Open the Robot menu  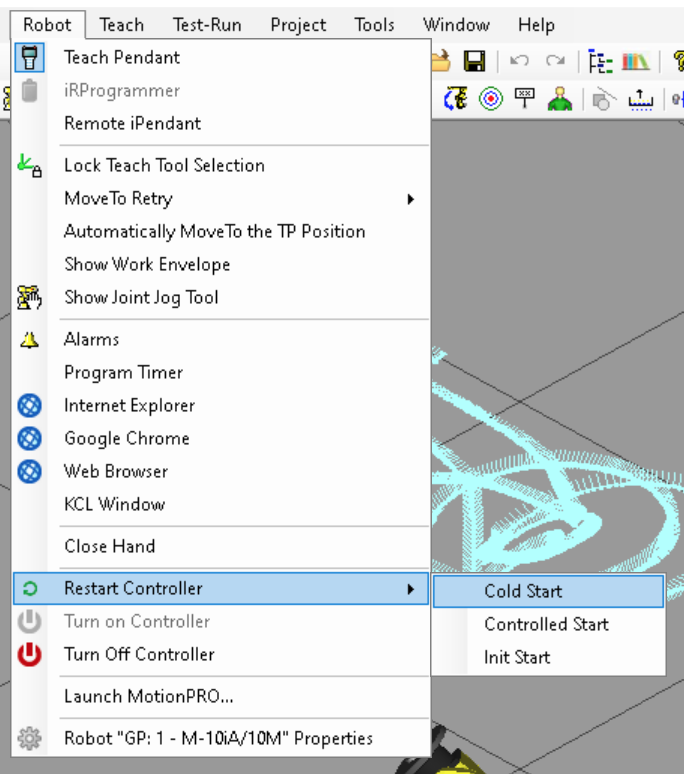(x=47, y=25)
